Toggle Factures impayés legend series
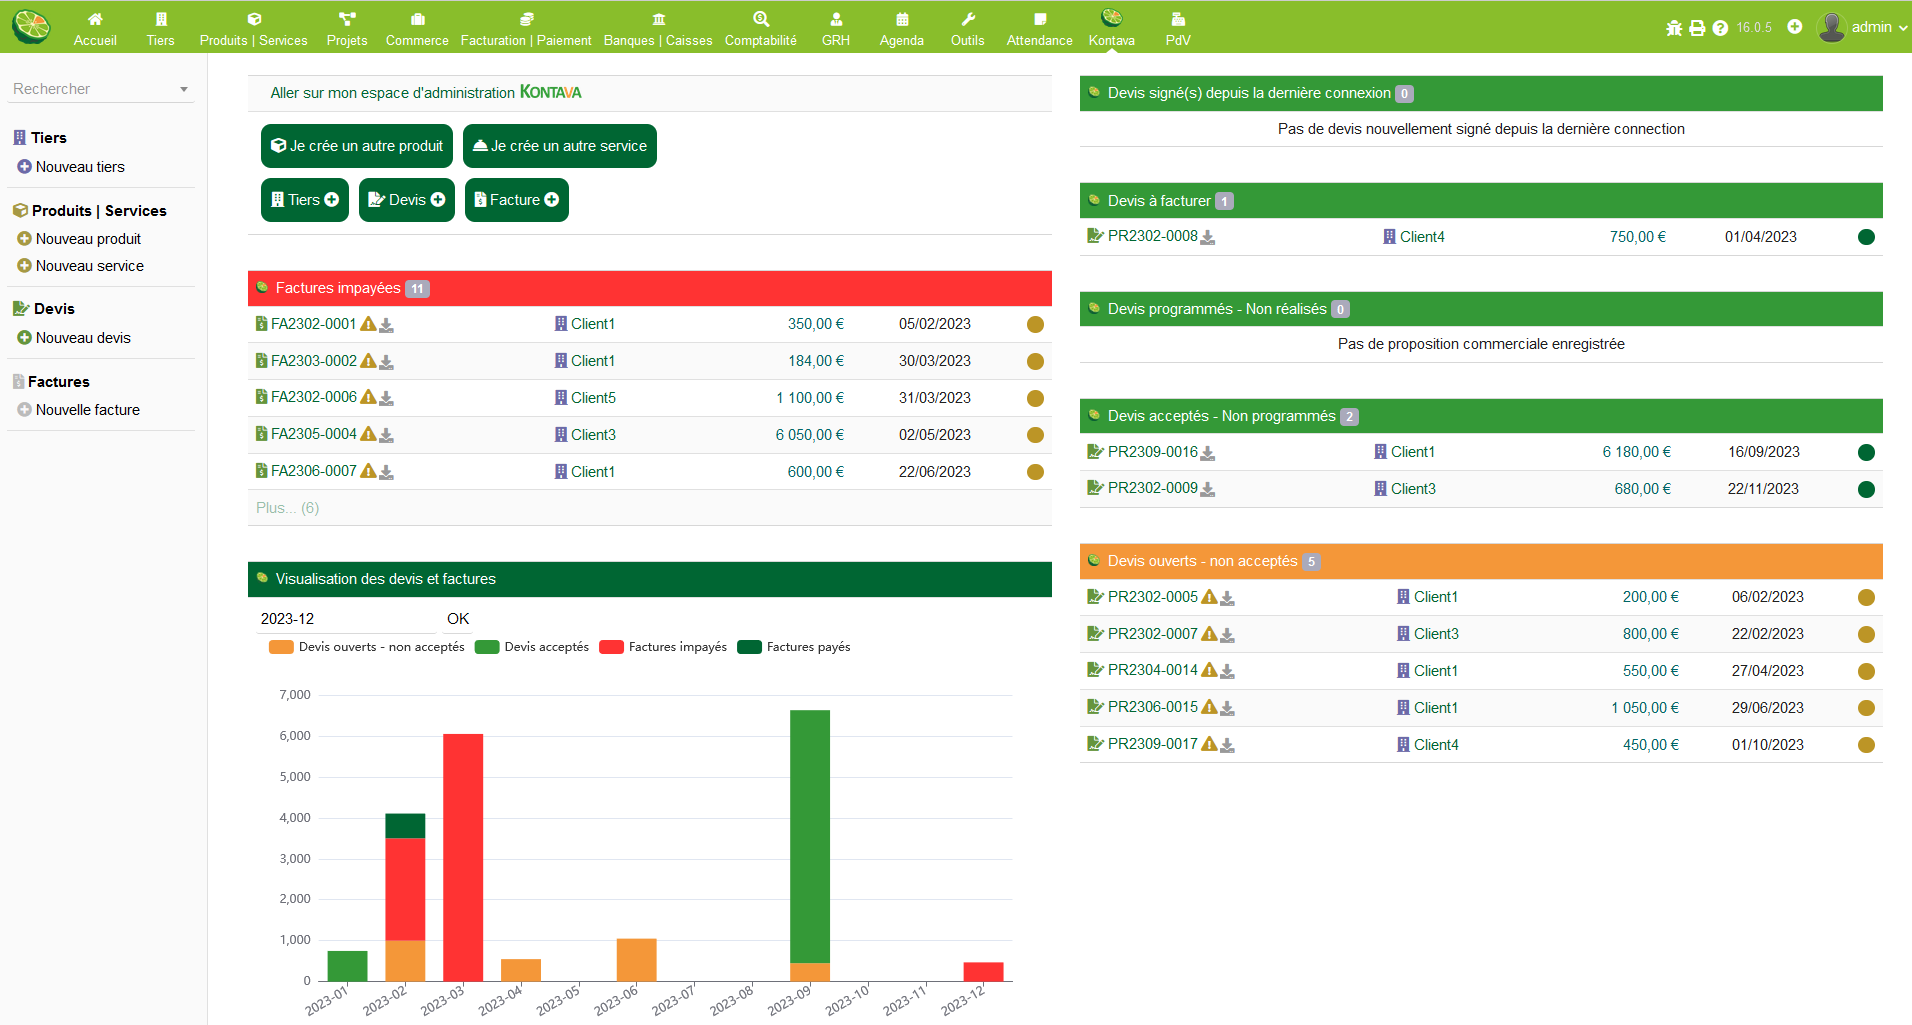Viewport: 1912px width, 1025px height. [663, 647]
